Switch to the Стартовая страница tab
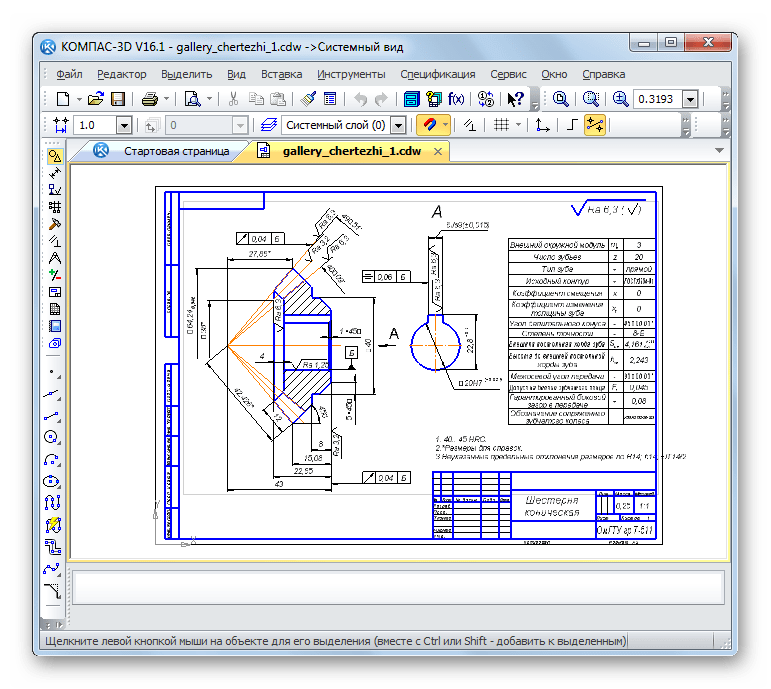Image resolution: width=771 pixels, height=689 pixels. (x=162, y=151)
